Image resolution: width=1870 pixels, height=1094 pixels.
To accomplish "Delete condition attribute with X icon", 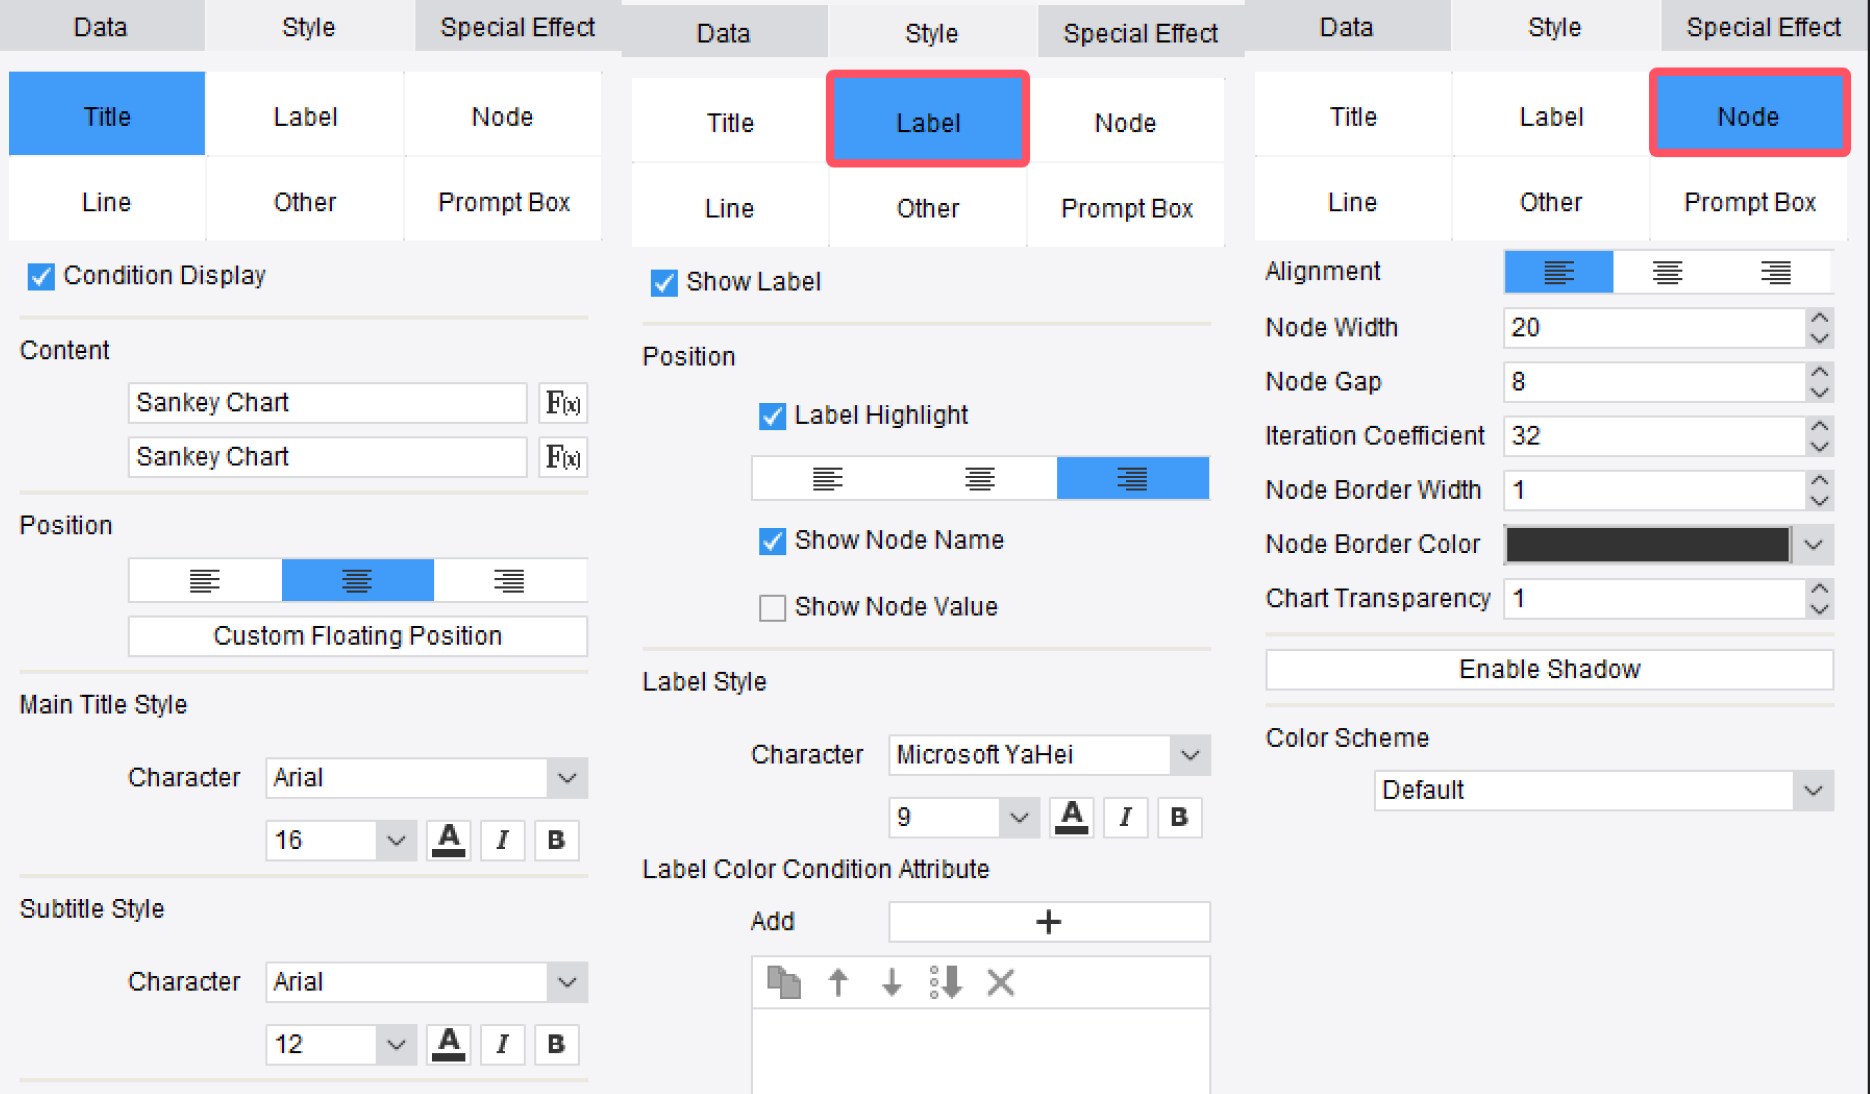I will [x=1000, y=982].
